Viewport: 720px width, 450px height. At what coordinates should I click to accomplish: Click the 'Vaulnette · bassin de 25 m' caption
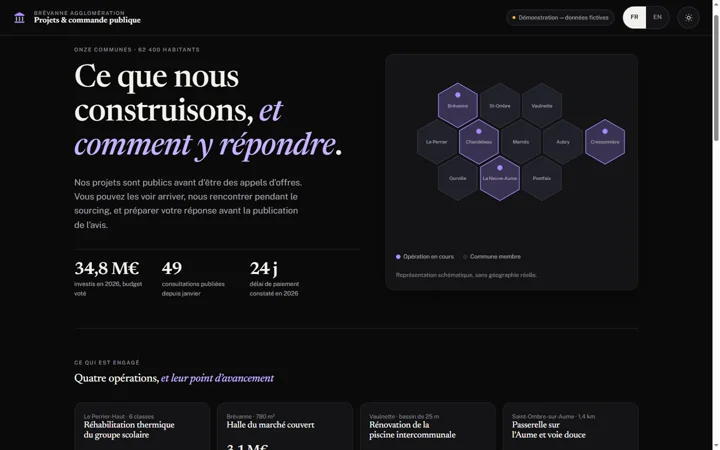tap(404, 416)
